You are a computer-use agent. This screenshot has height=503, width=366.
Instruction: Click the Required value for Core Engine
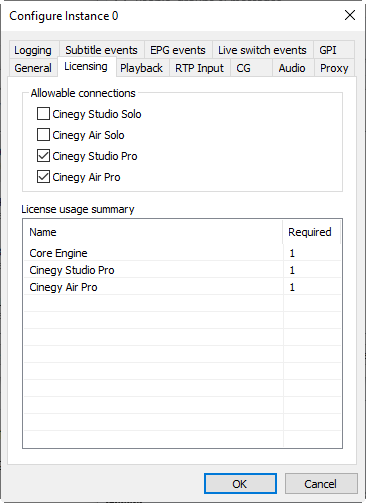point(292,253)
